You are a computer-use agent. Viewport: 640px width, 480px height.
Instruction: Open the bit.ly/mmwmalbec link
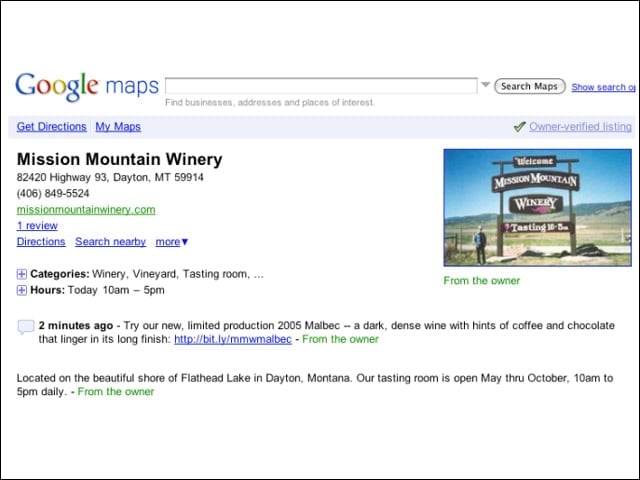(233, 339)
